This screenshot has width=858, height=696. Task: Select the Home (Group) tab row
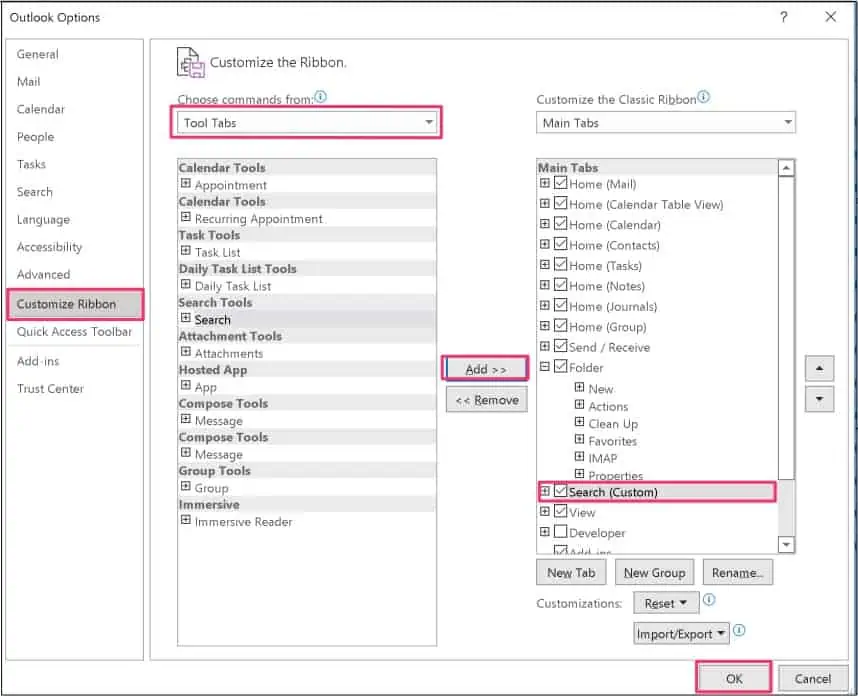click(607, 327)
